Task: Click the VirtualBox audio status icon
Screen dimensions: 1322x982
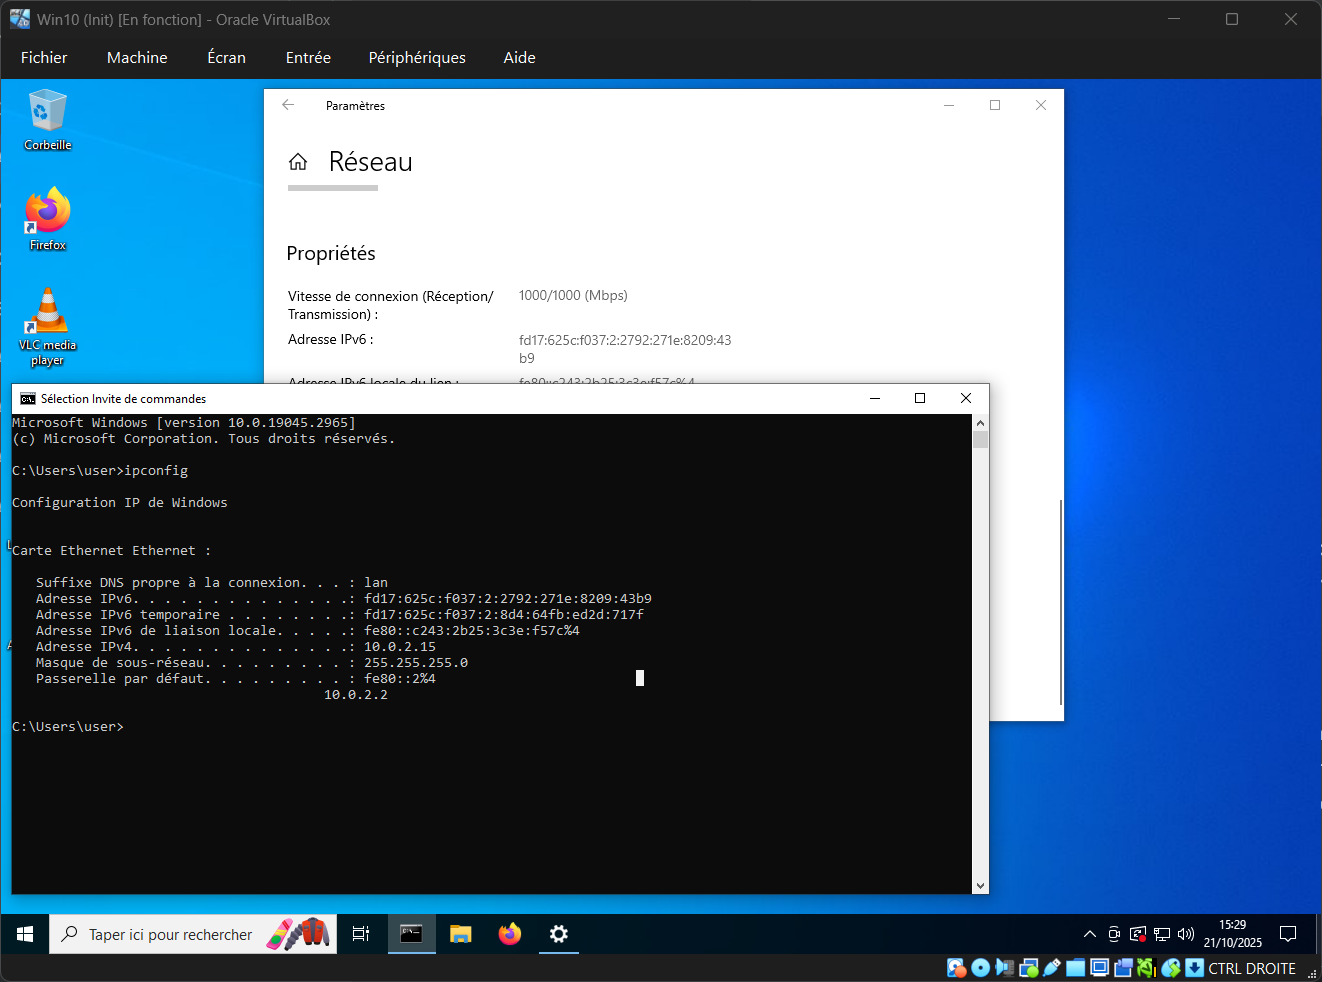Action: click(1003, 968)
